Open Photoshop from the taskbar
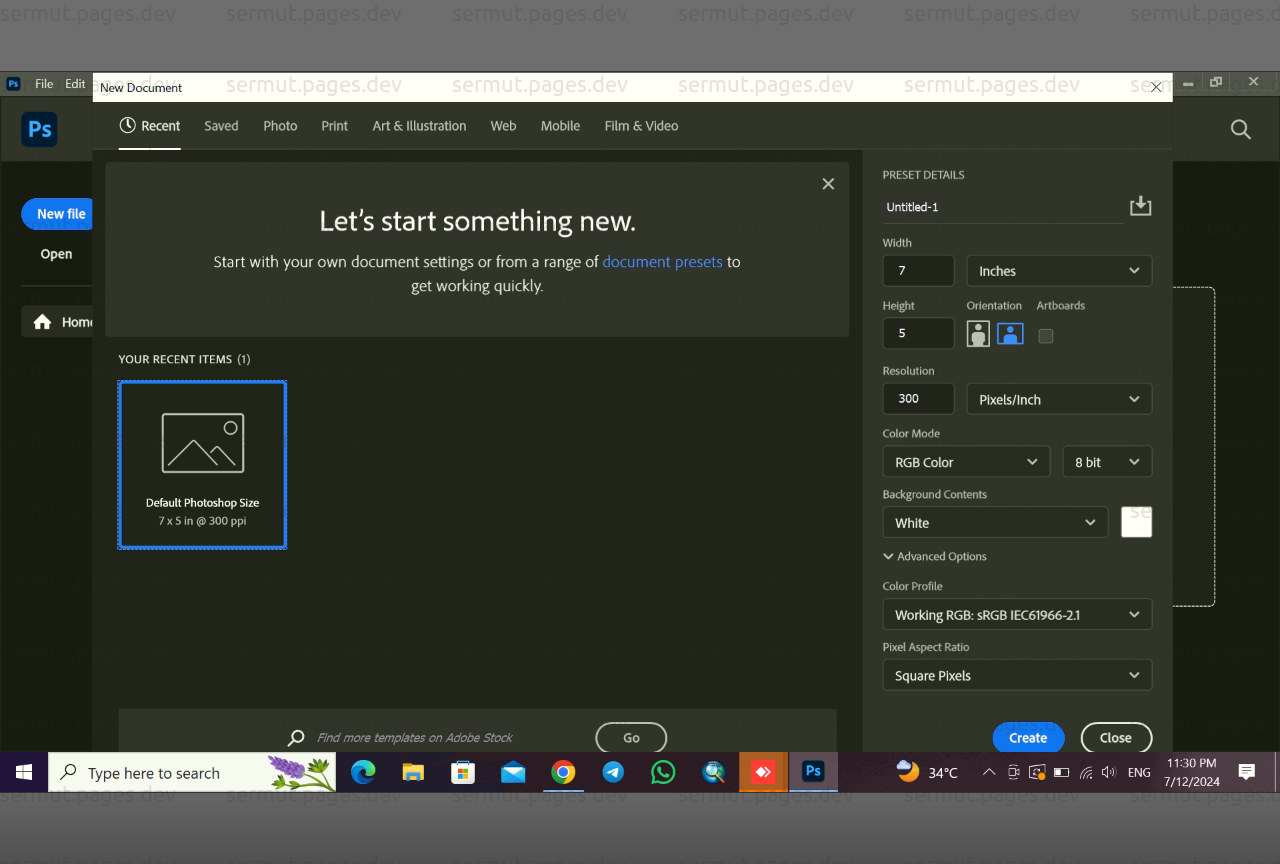 tap(813, 772)
